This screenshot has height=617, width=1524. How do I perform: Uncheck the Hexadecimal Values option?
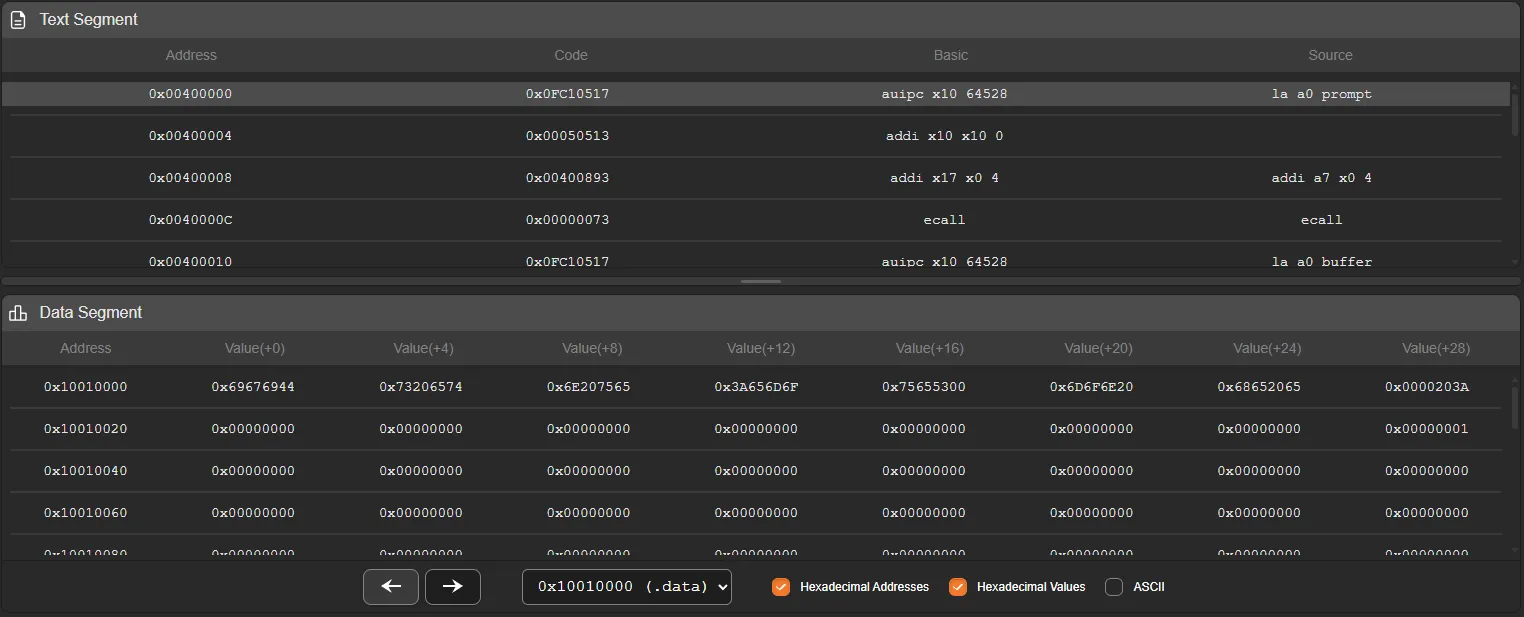click(x=958, y=587)
